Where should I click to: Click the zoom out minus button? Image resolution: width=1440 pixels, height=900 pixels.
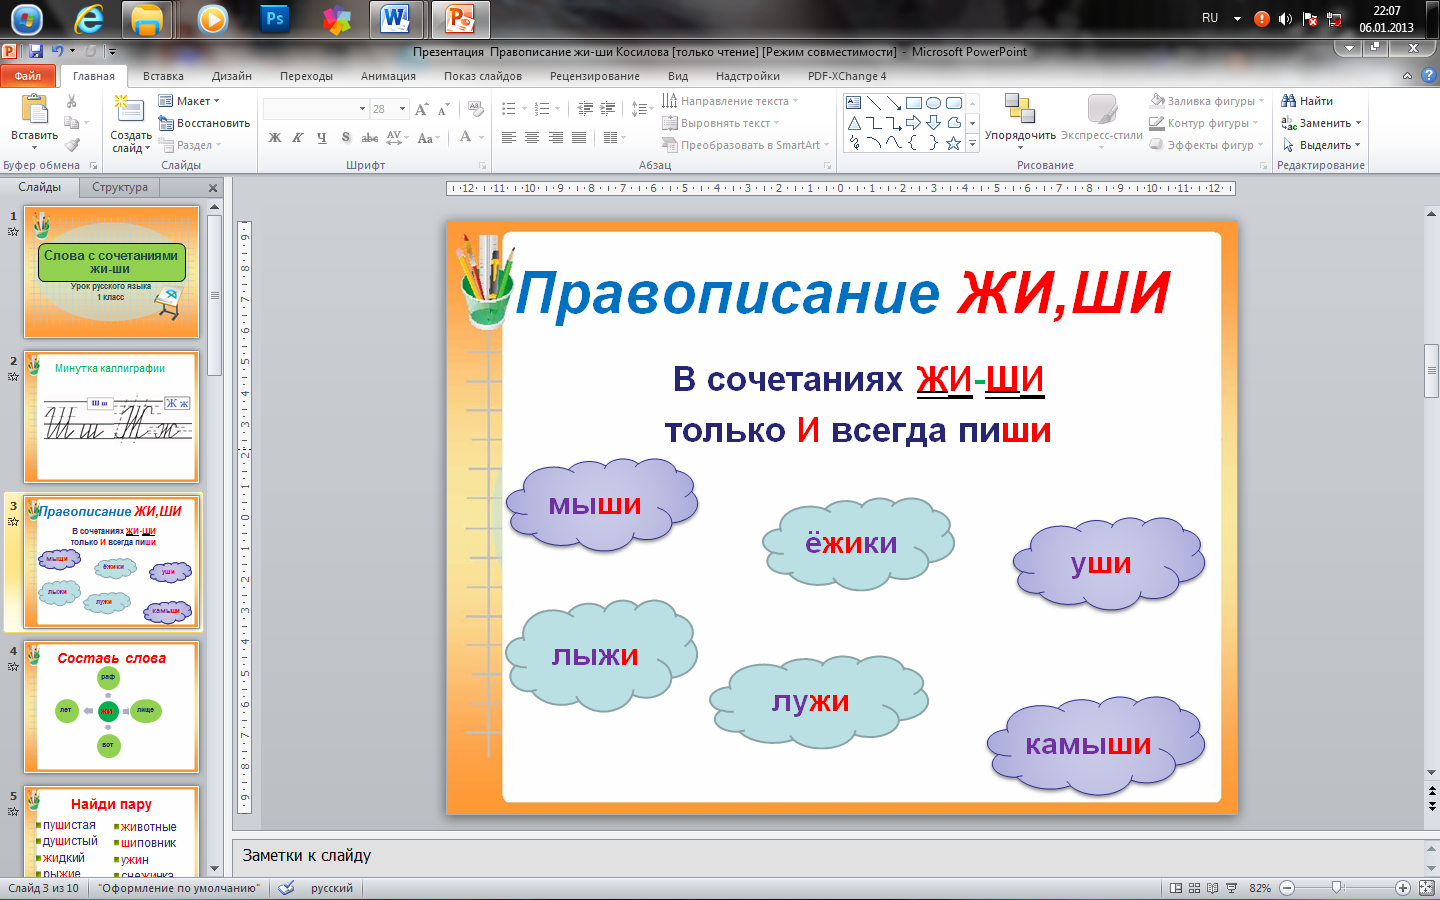pyautogui.click(x=1287, y=888)
